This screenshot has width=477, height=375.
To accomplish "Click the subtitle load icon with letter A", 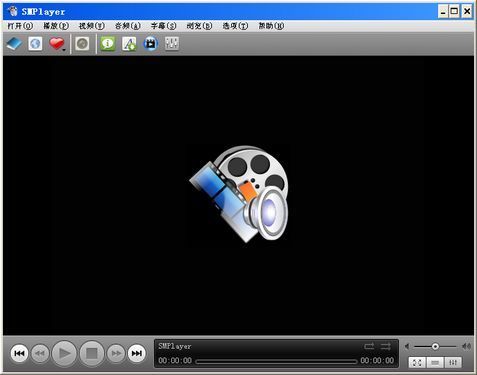I will [x=129, y=44].
